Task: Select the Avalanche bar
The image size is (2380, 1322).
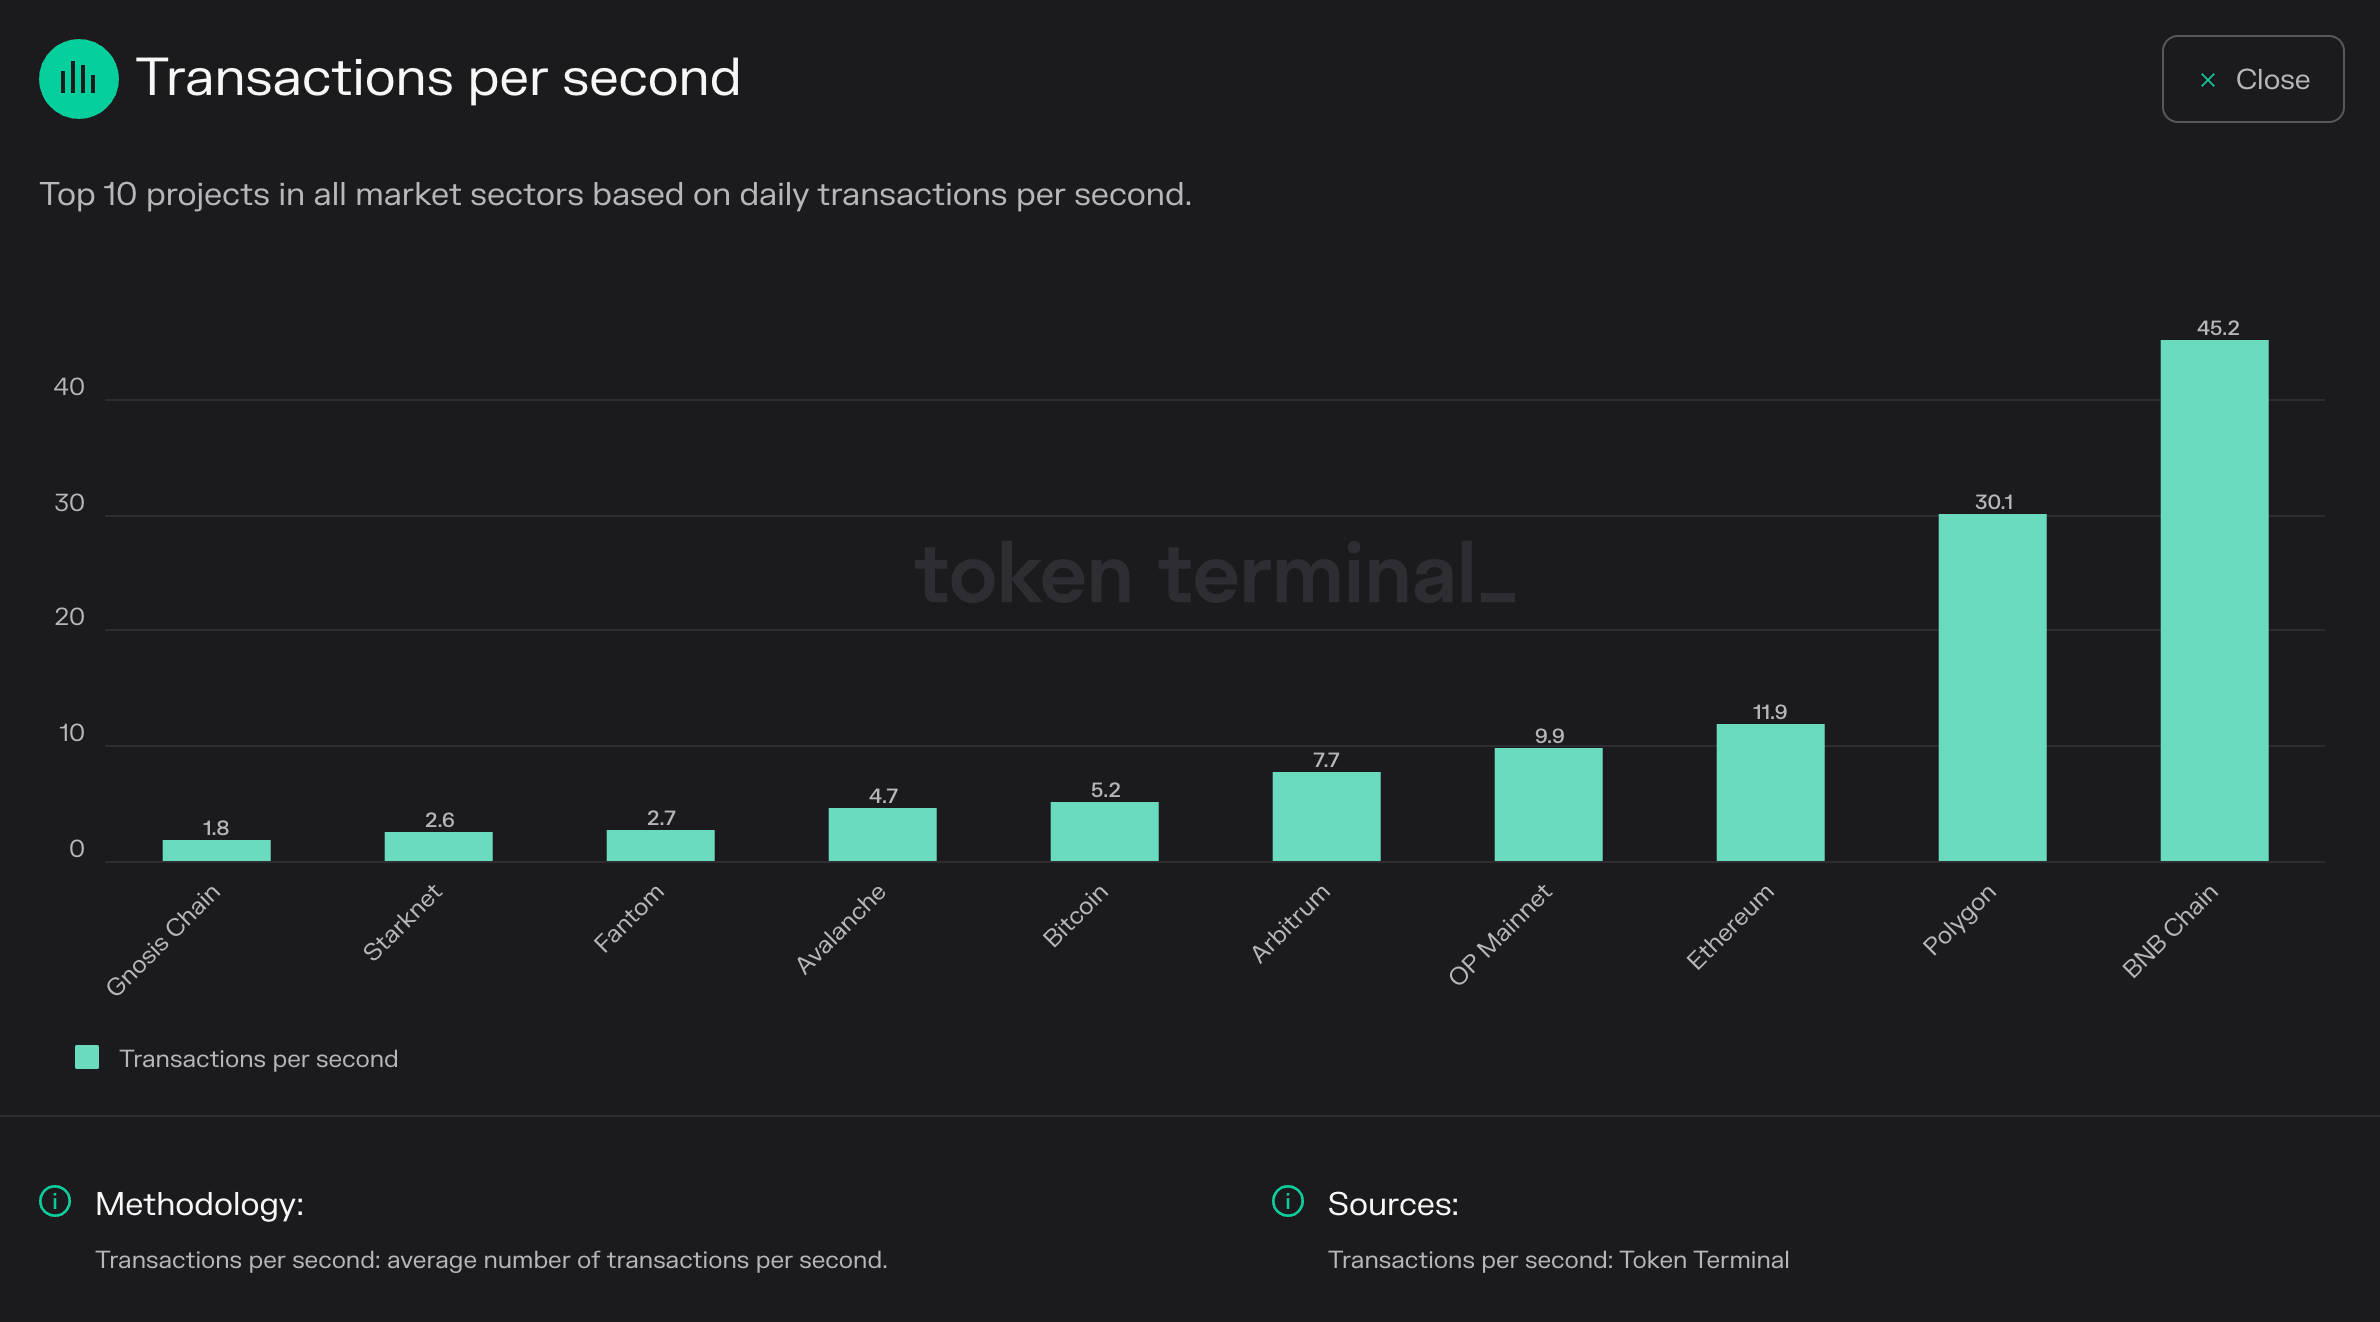Action: coord(882,834)
